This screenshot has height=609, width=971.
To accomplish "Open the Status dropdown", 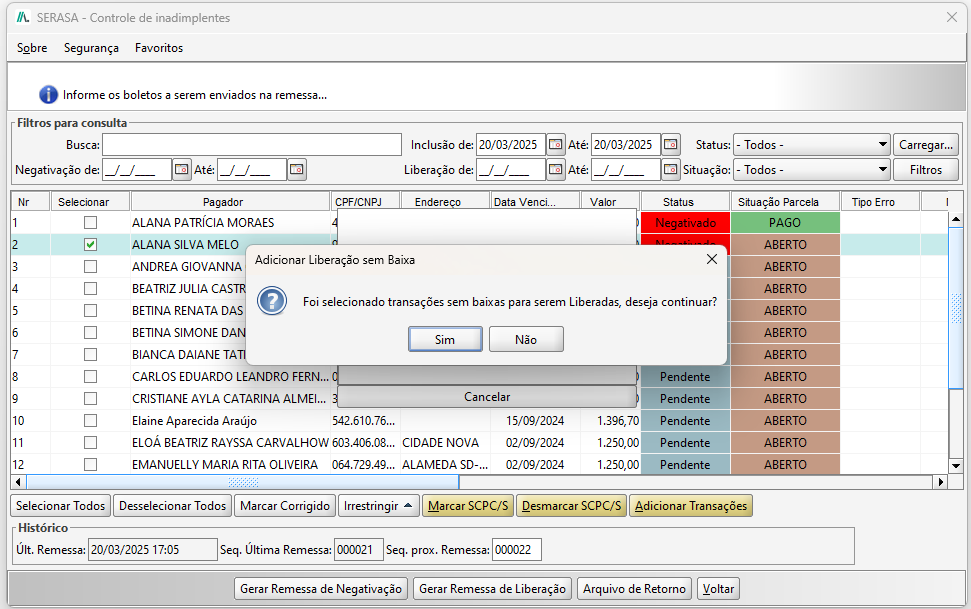I will (x=812, y=145).
